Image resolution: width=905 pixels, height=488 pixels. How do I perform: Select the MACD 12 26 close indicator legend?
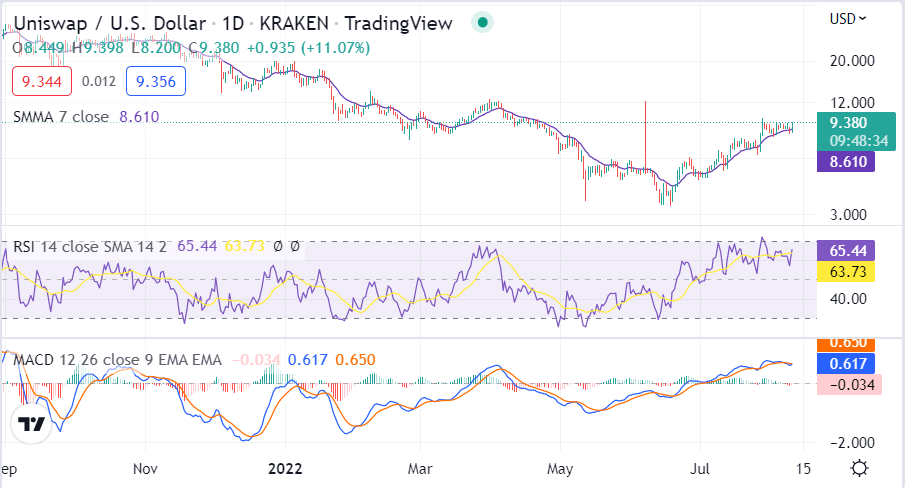pos(117,360)
